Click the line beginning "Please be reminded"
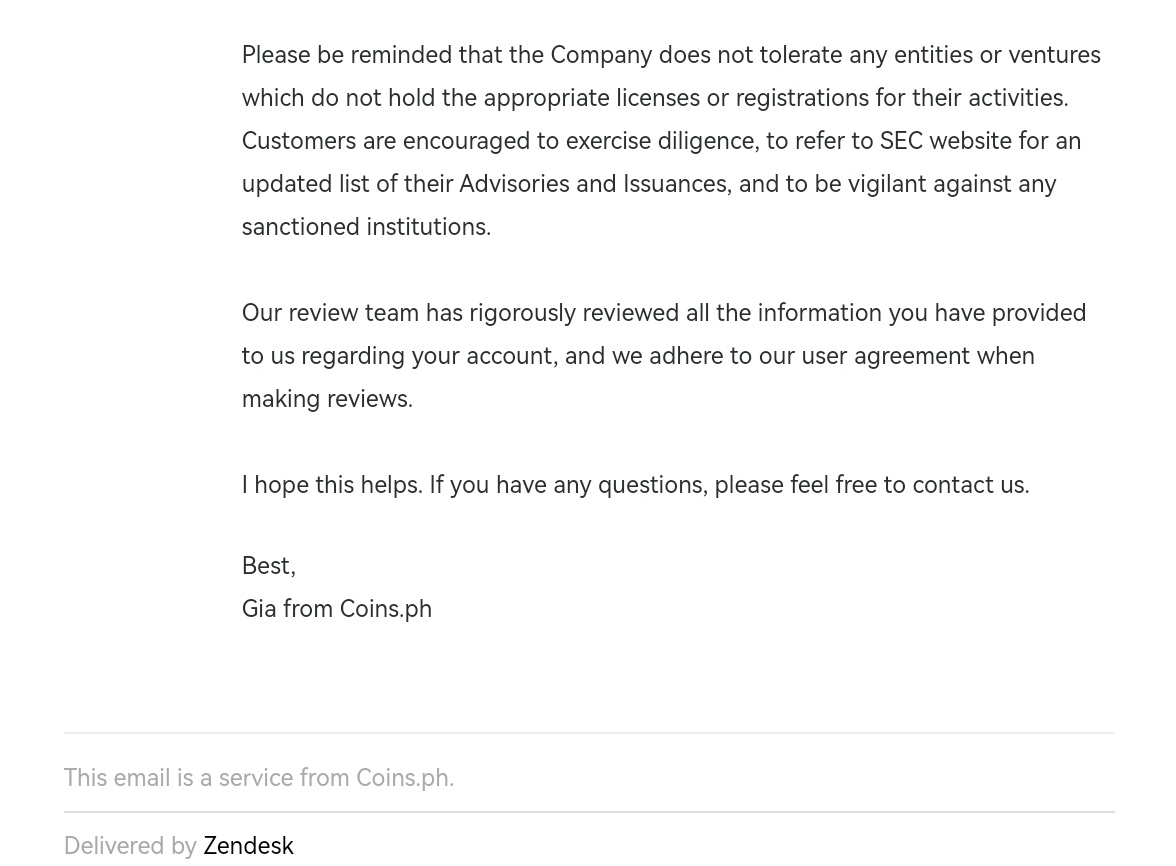The height and width of the screenshot is (866, 1176). tap(670, 55)
